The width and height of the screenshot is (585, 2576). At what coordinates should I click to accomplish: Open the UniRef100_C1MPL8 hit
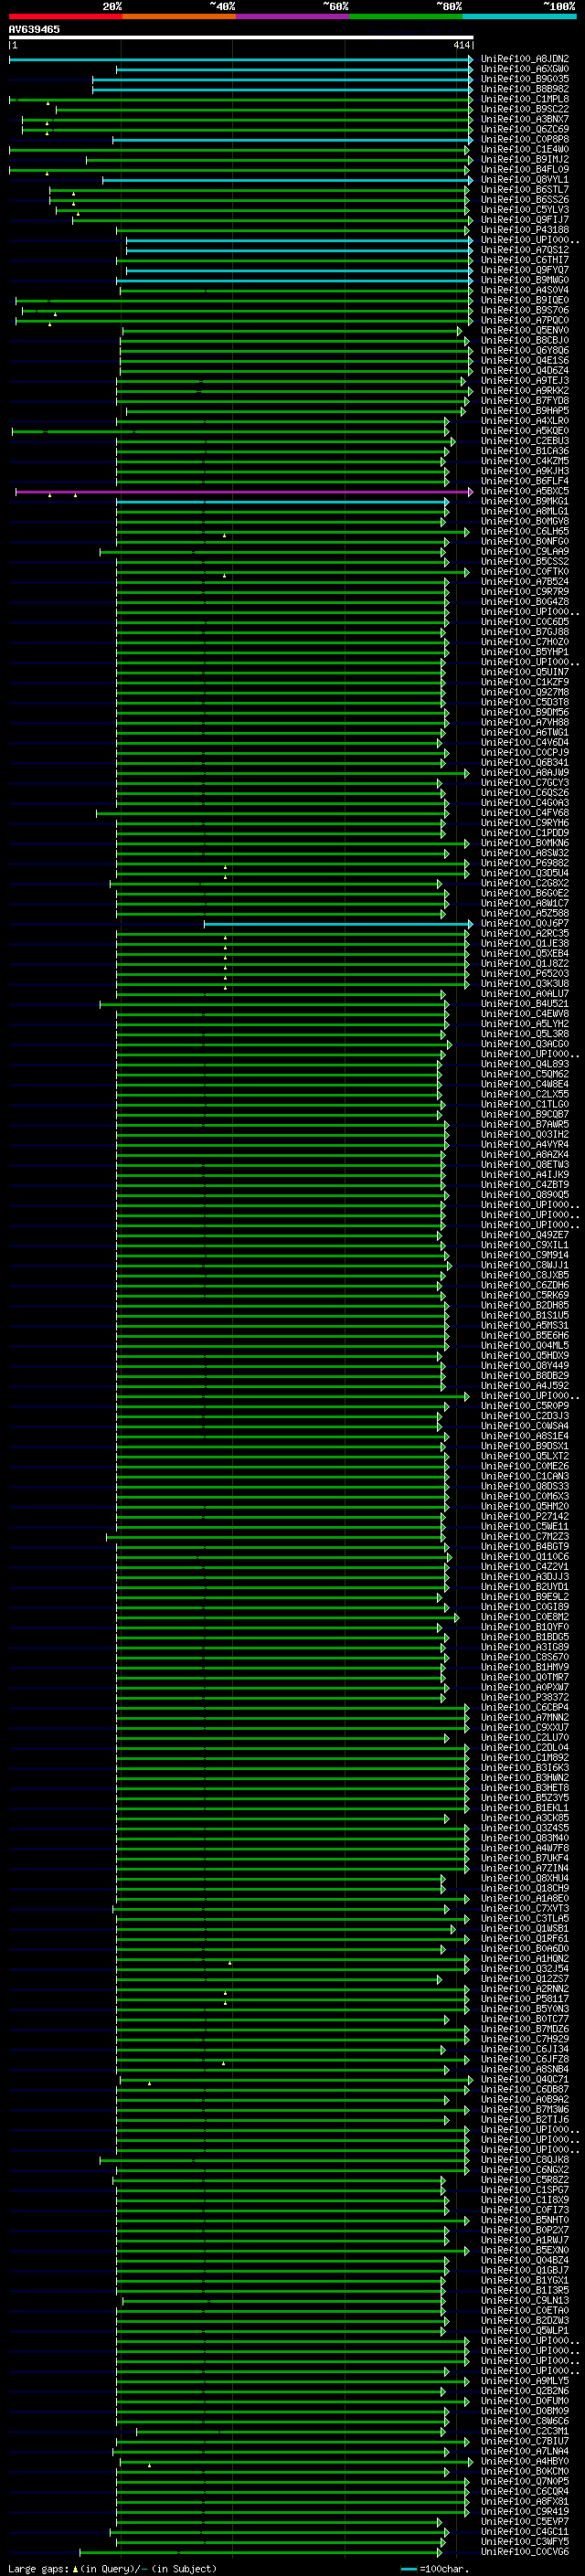pos(525,99)
